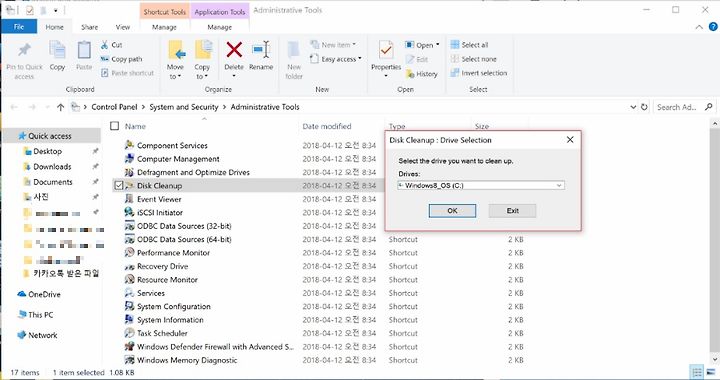720x380 pixels.
Task: Click the Help question mark icon
Action: [713, 27]
